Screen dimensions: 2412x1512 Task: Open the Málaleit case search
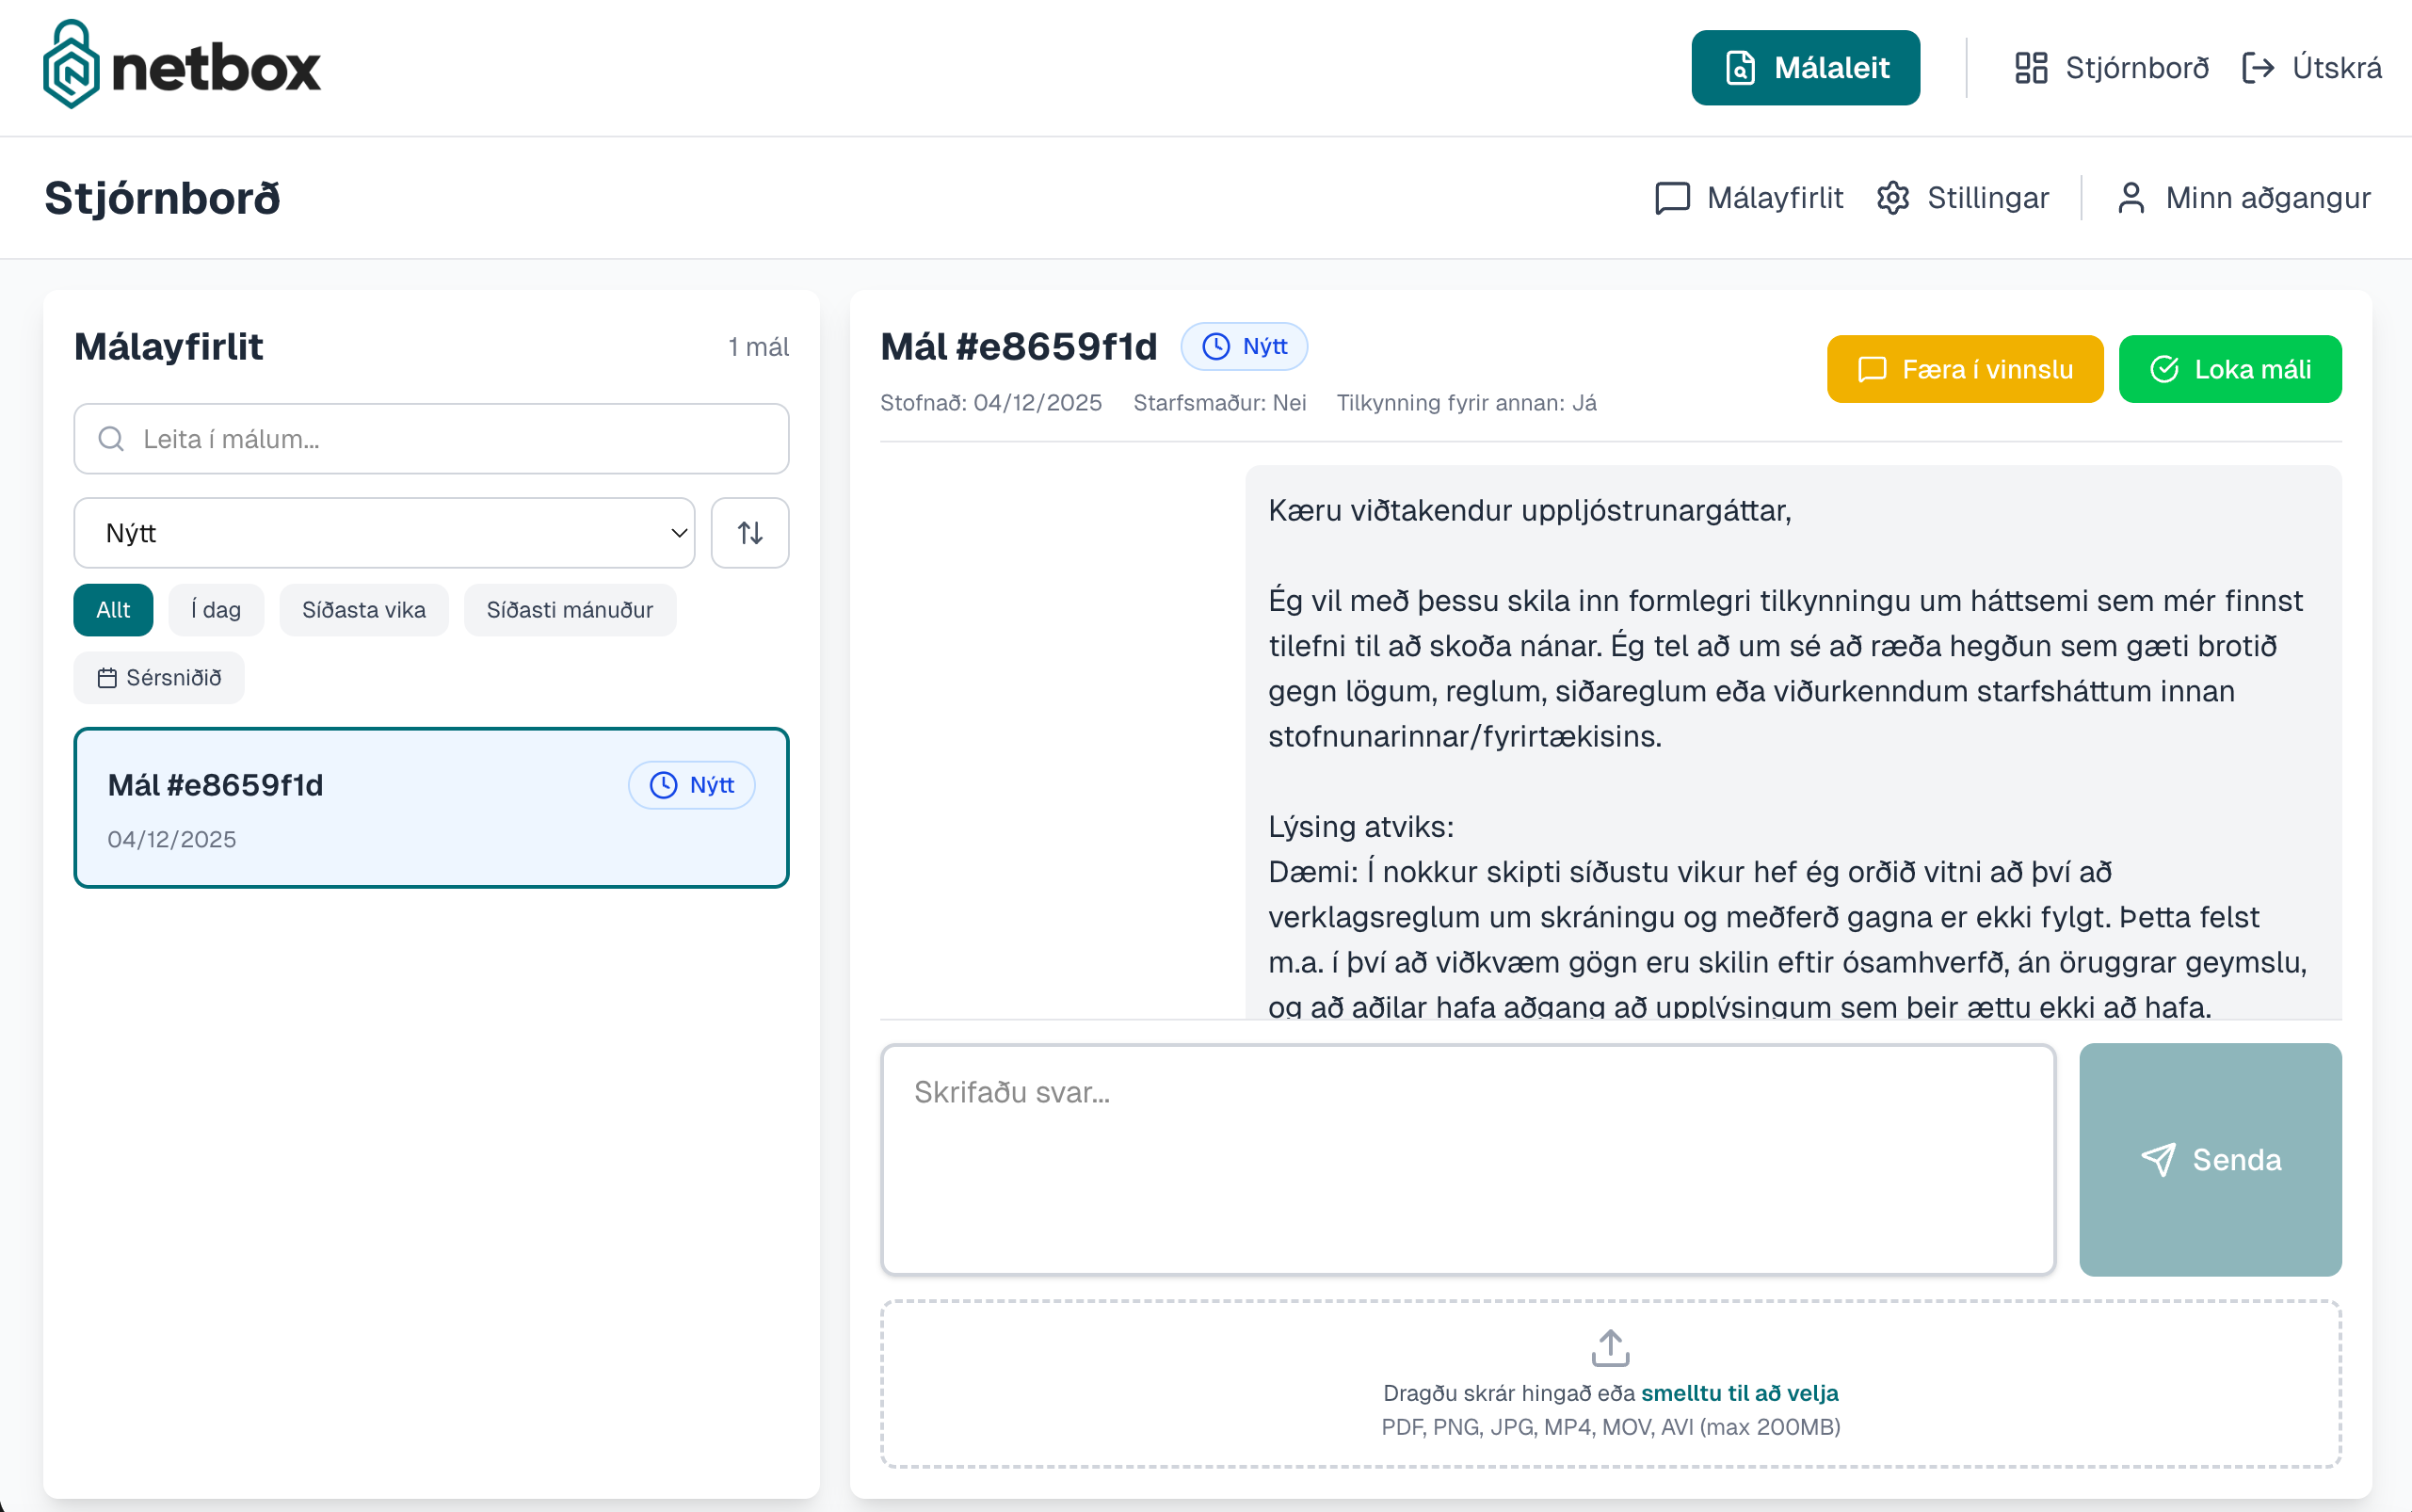(x=1805, y=68)
